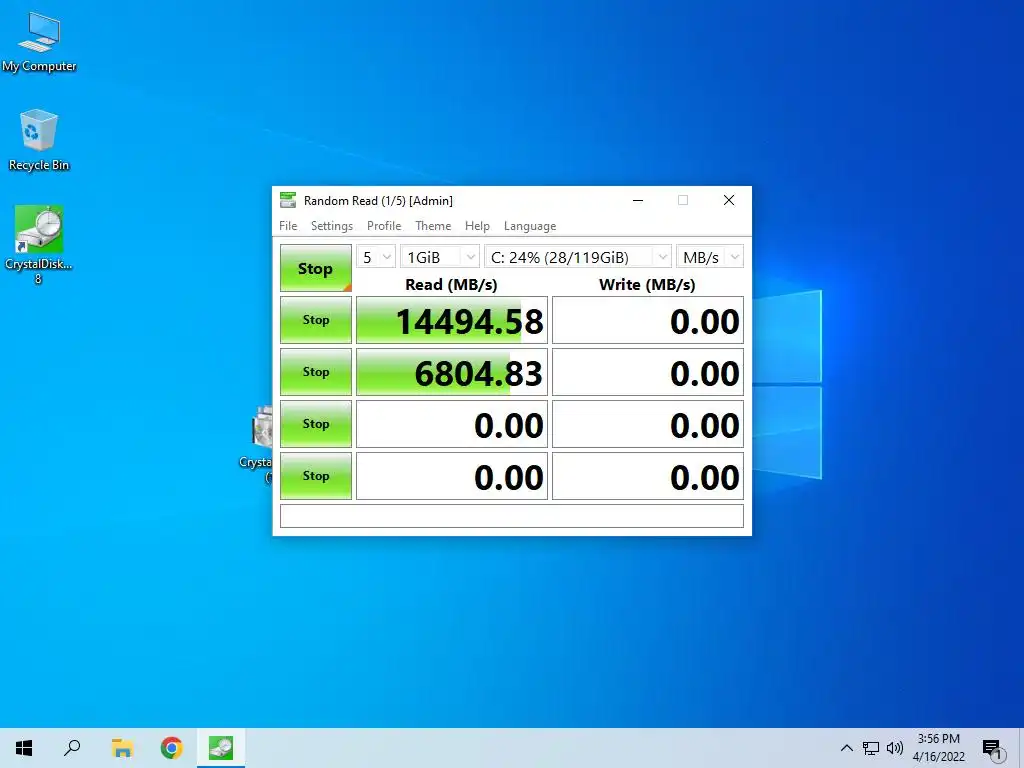The height and width of the screenshot is (768, 1024).
Task: Show hidden system tray icons
Action: click(846, 748)
